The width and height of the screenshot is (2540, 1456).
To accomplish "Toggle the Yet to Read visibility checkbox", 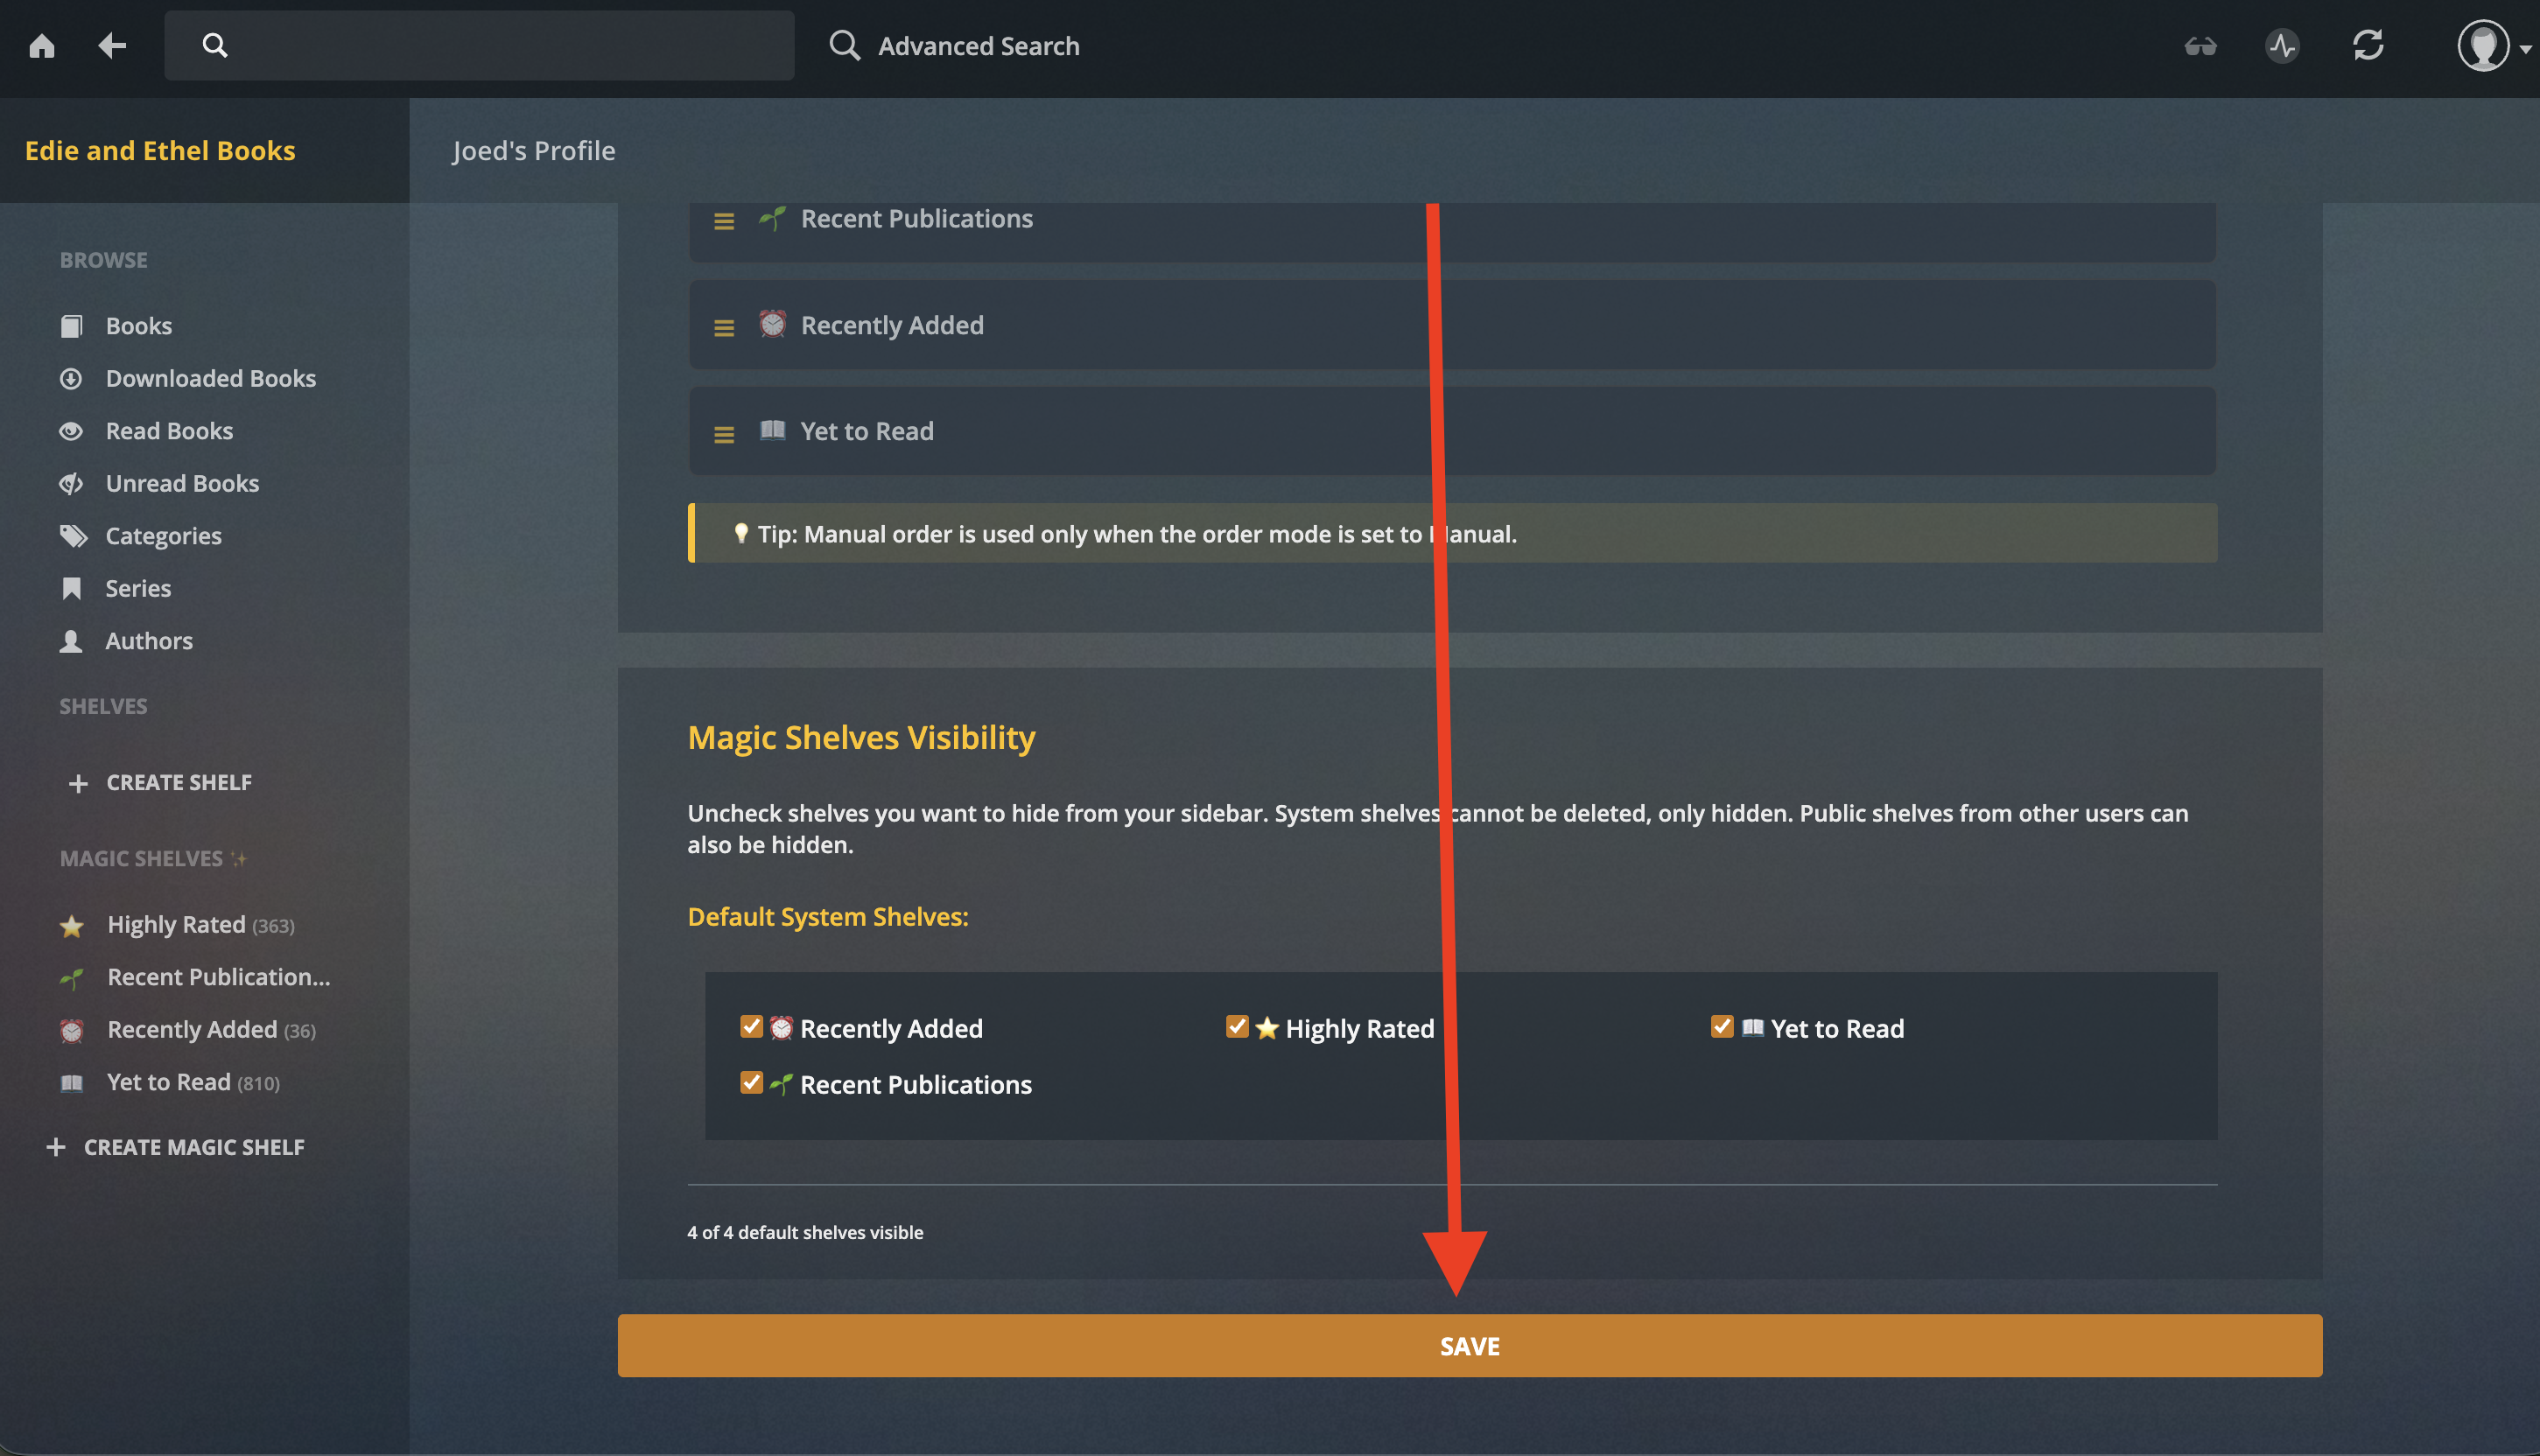I will (x=1722, y=1027).
